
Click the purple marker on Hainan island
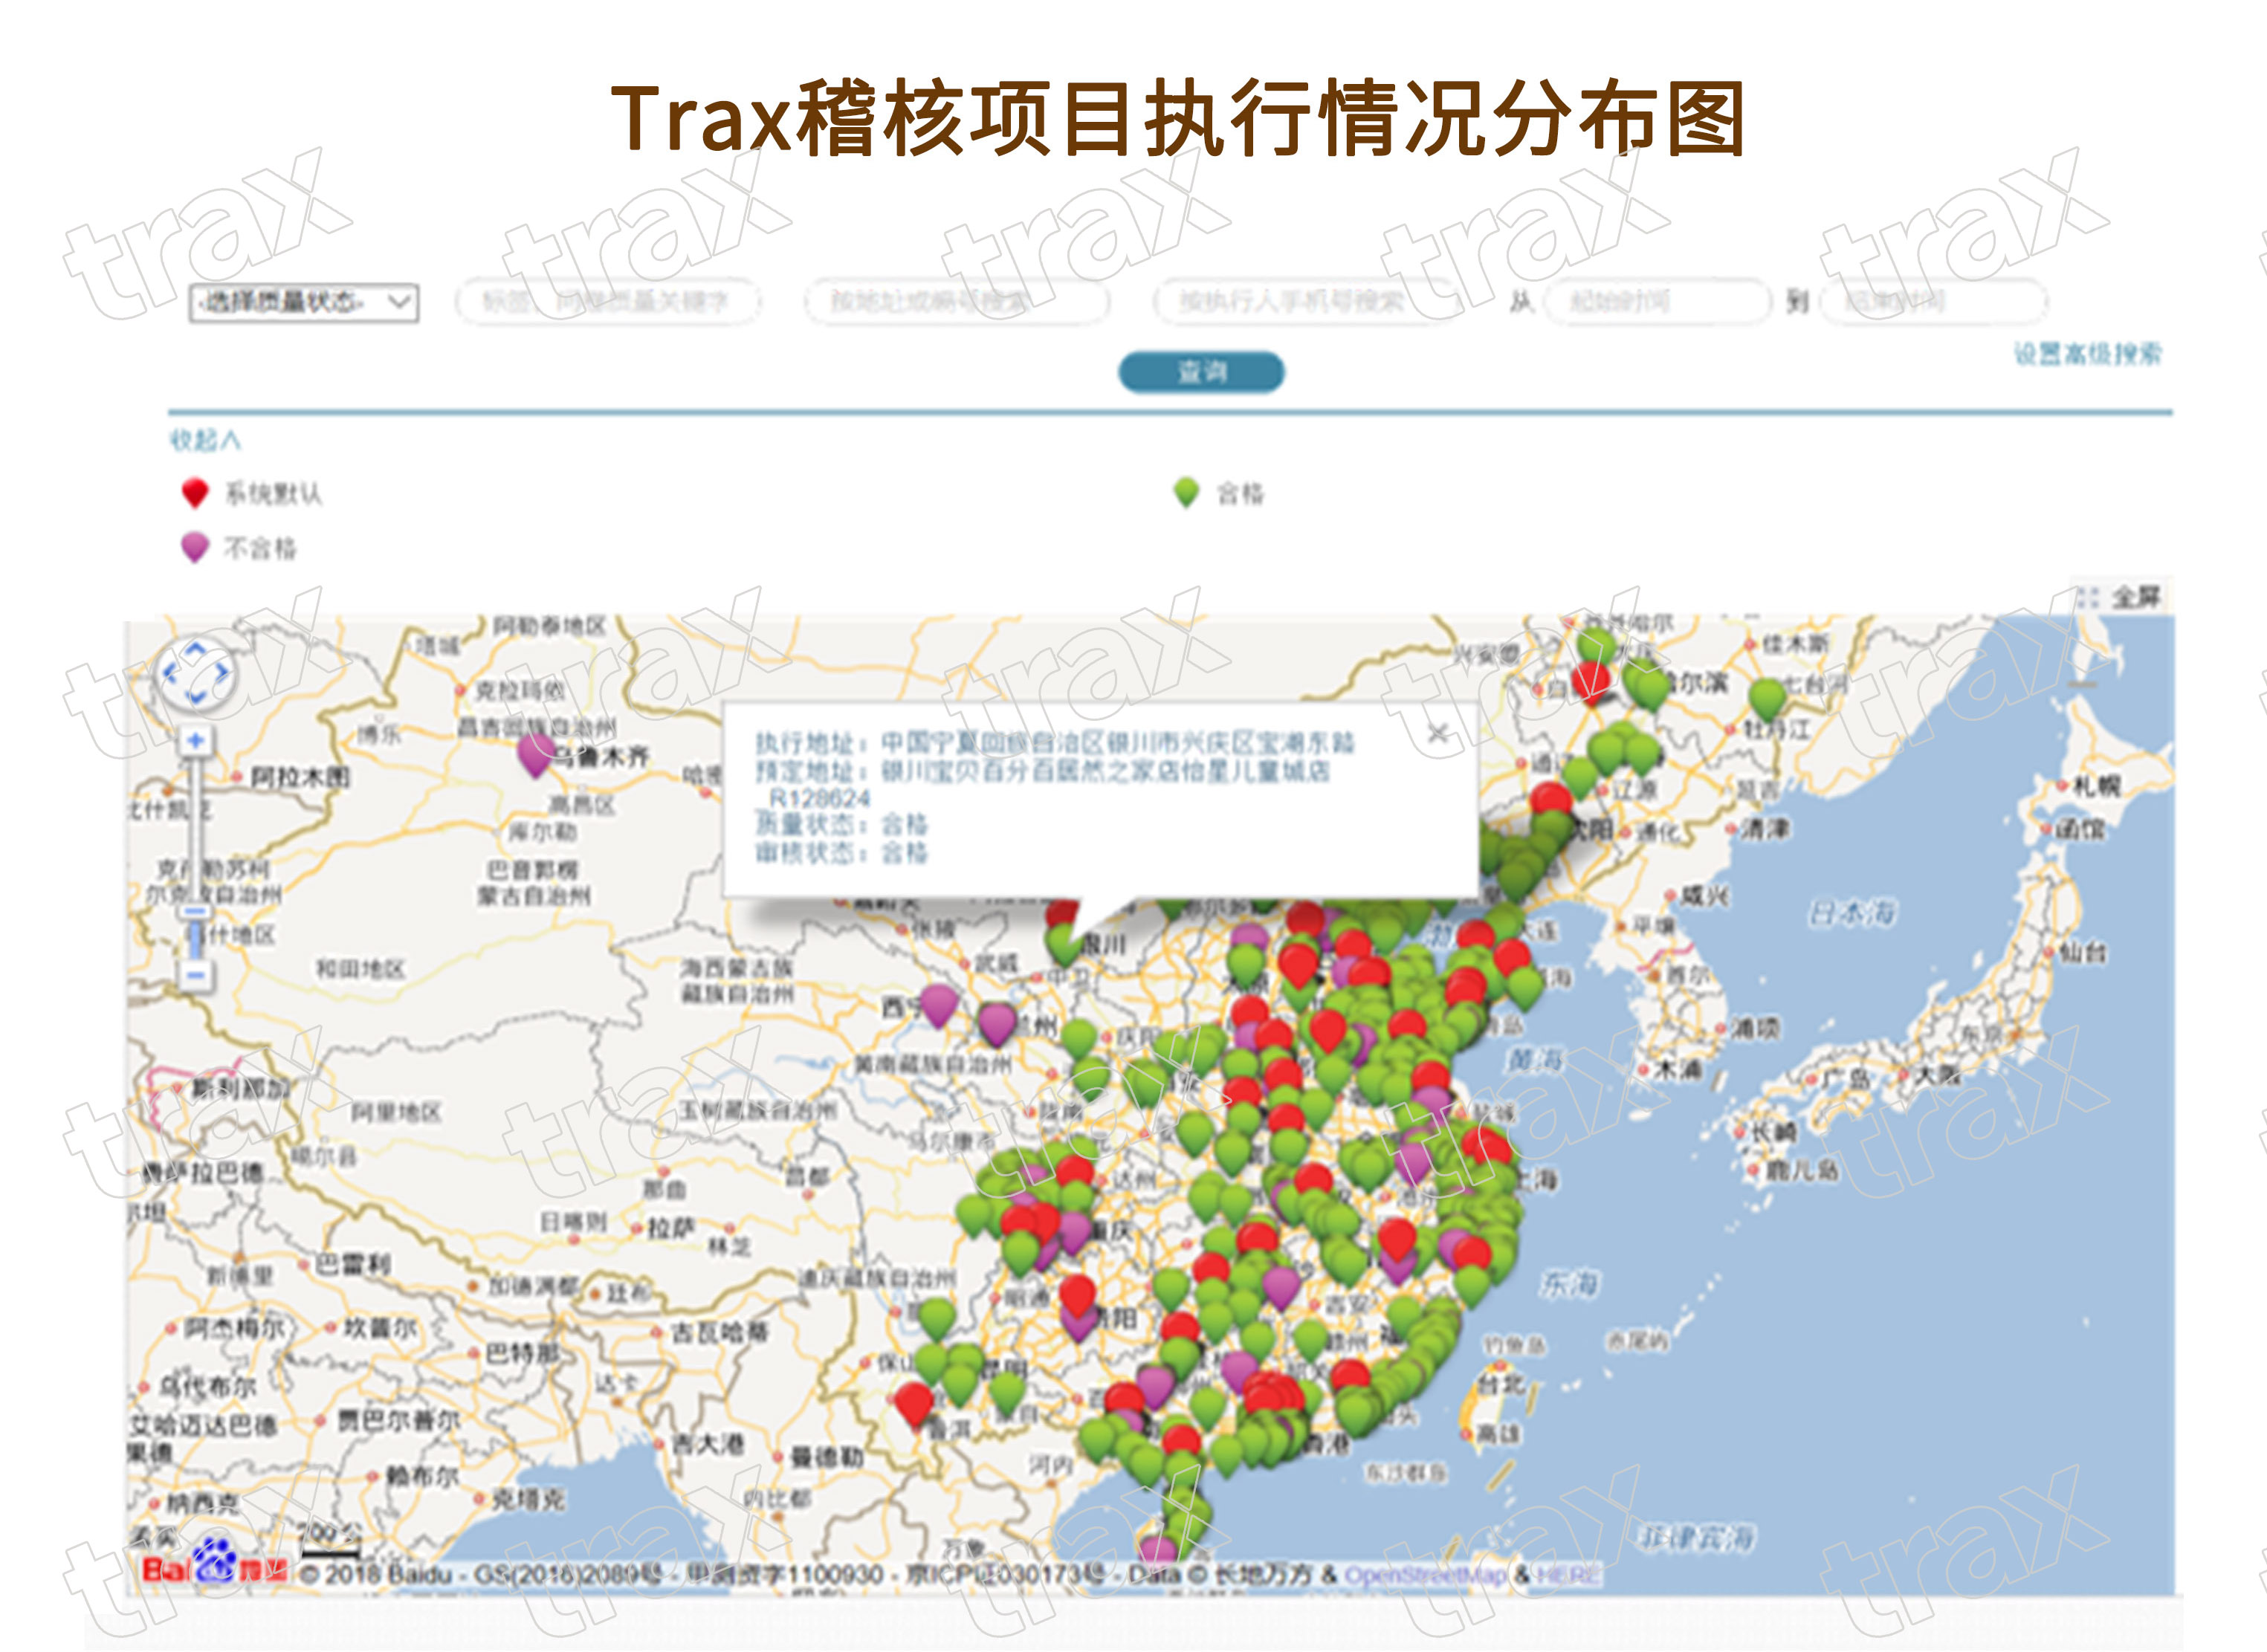tap(1158, 1549)
